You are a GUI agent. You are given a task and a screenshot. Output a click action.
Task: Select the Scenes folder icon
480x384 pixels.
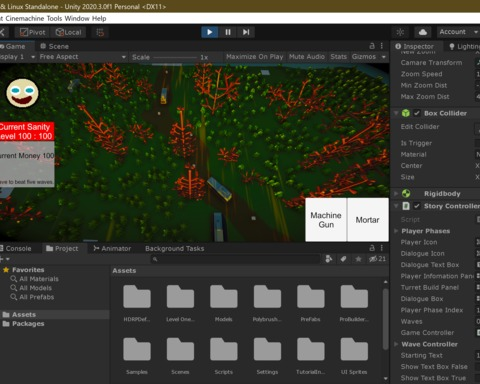[x=180, y=349]
